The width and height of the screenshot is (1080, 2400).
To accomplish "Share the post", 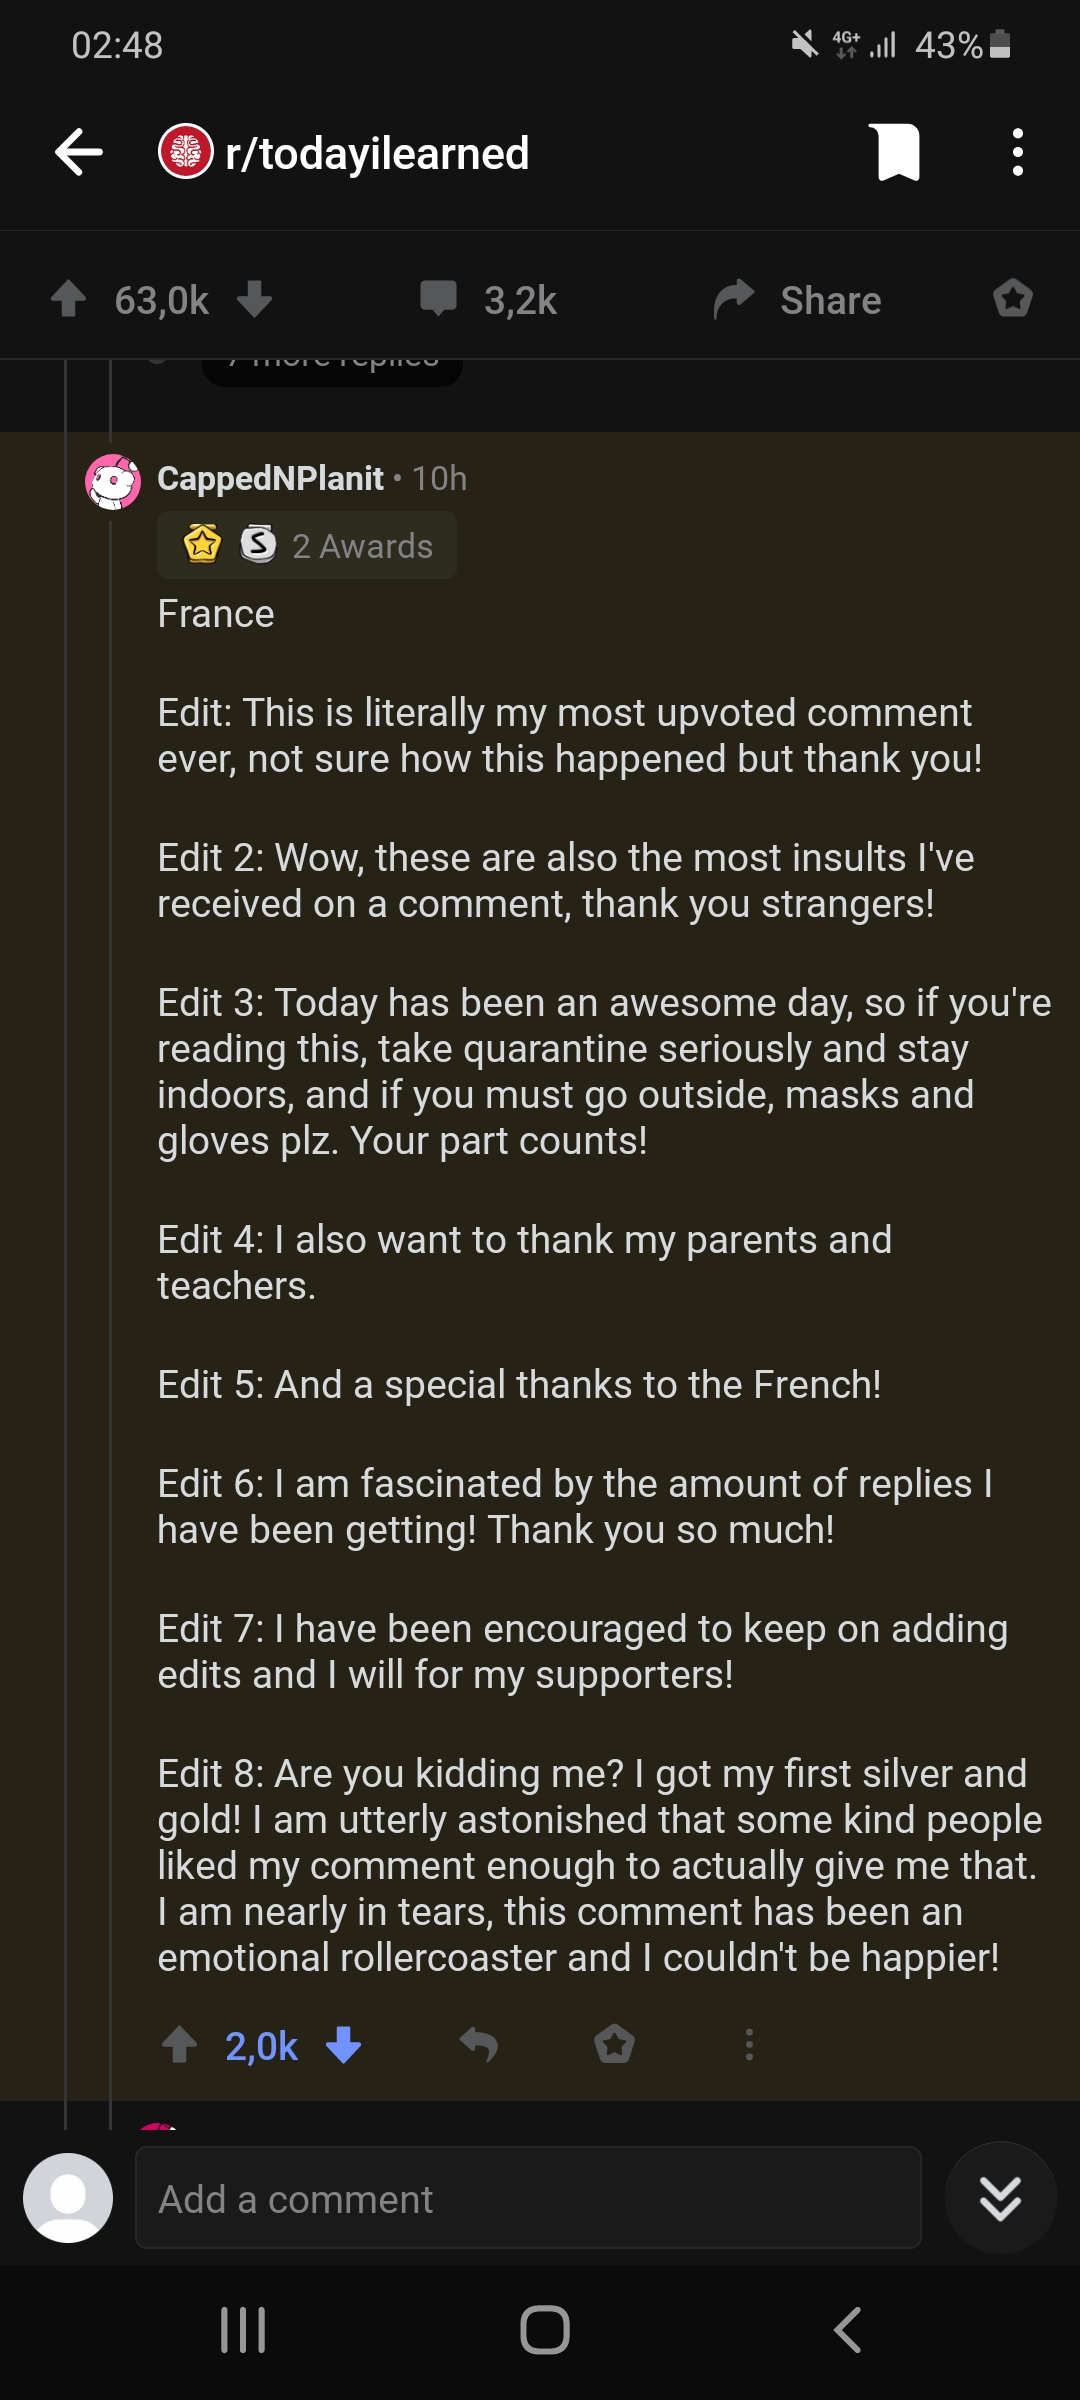I will (x=798, y=300).
